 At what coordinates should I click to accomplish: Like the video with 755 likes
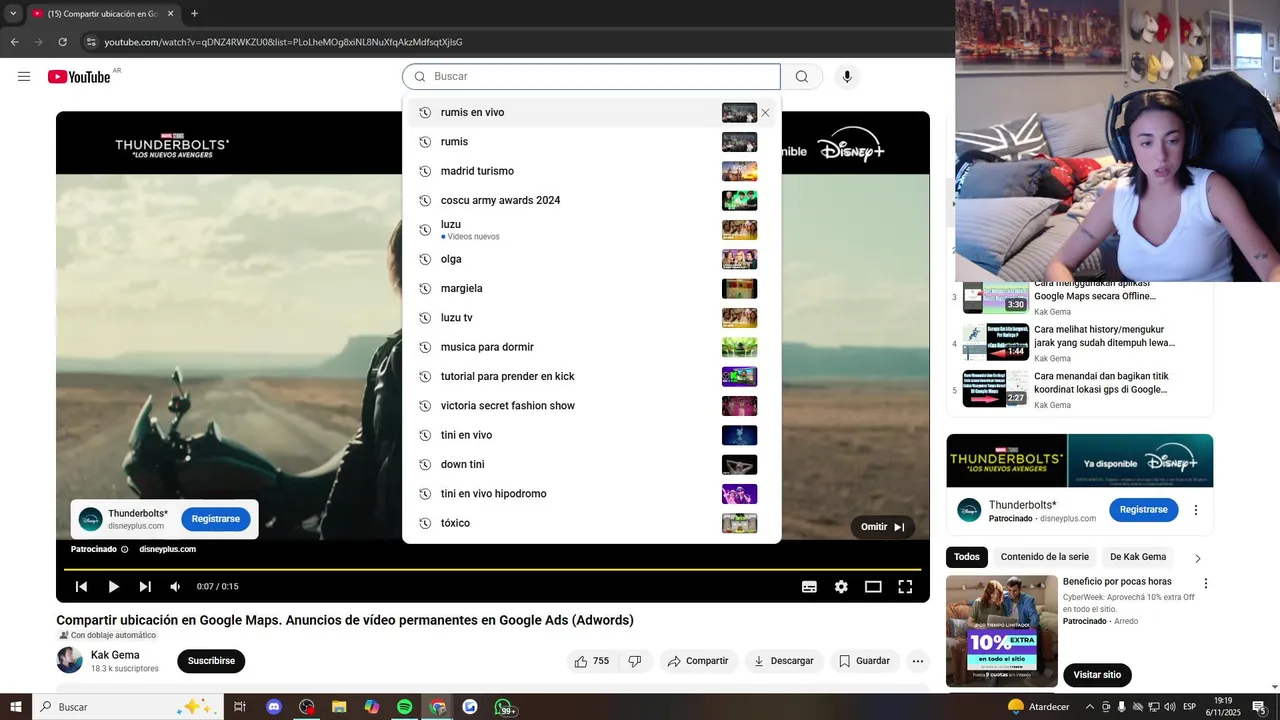coord(591,661)
